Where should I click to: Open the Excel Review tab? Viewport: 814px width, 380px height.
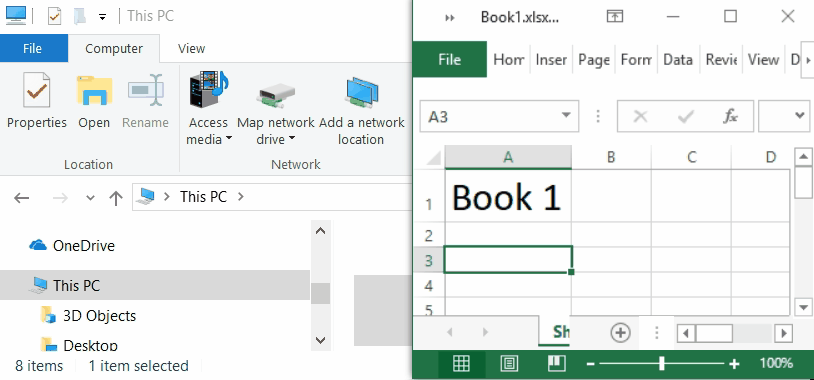pyautogui.click(x=721, y=60)
